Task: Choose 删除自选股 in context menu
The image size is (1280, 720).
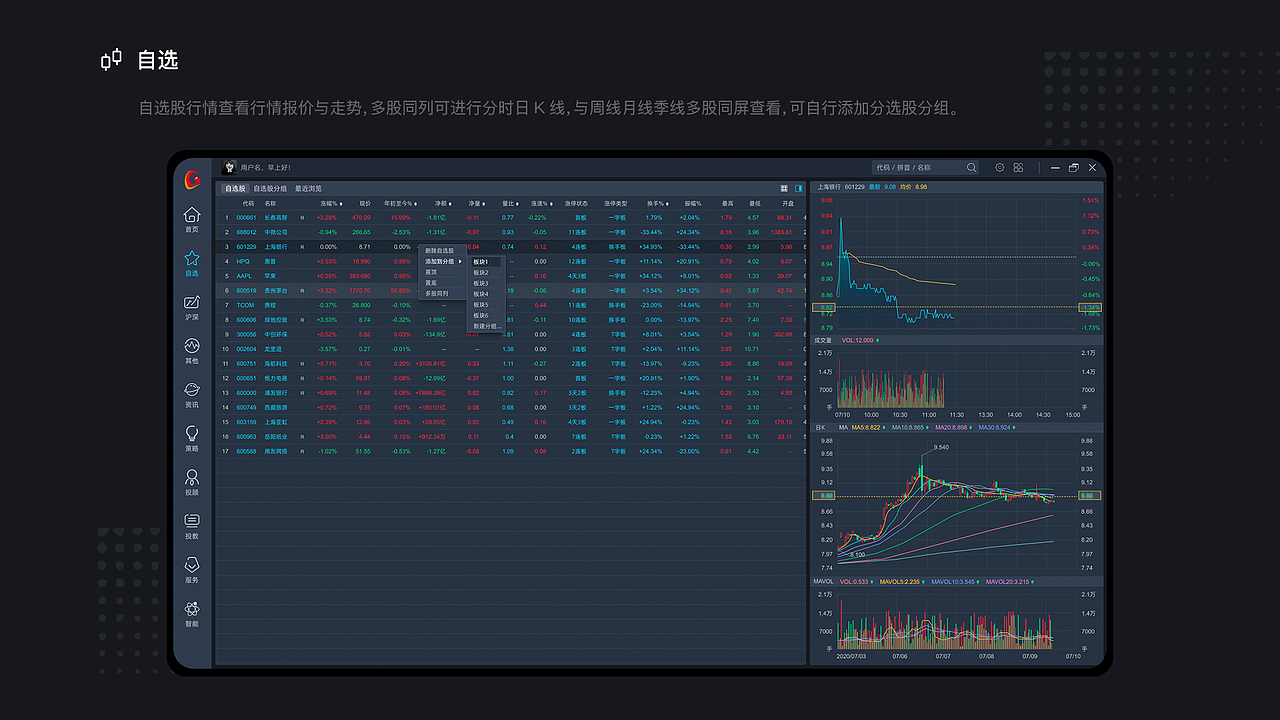Action: pos(440,251)
